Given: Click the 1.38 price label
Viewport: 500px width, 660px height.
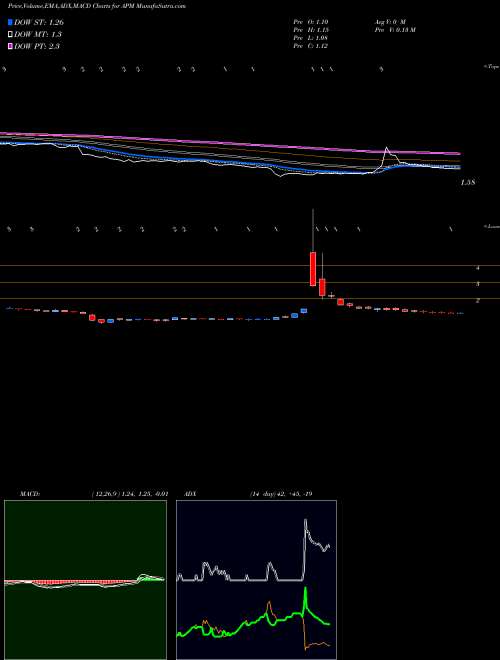Looking at the screenshot, I should point(468,183).
